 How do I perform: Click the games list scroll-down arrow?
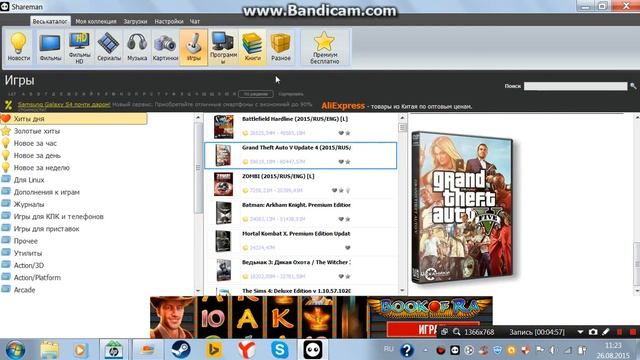click(x=402, y=291)
